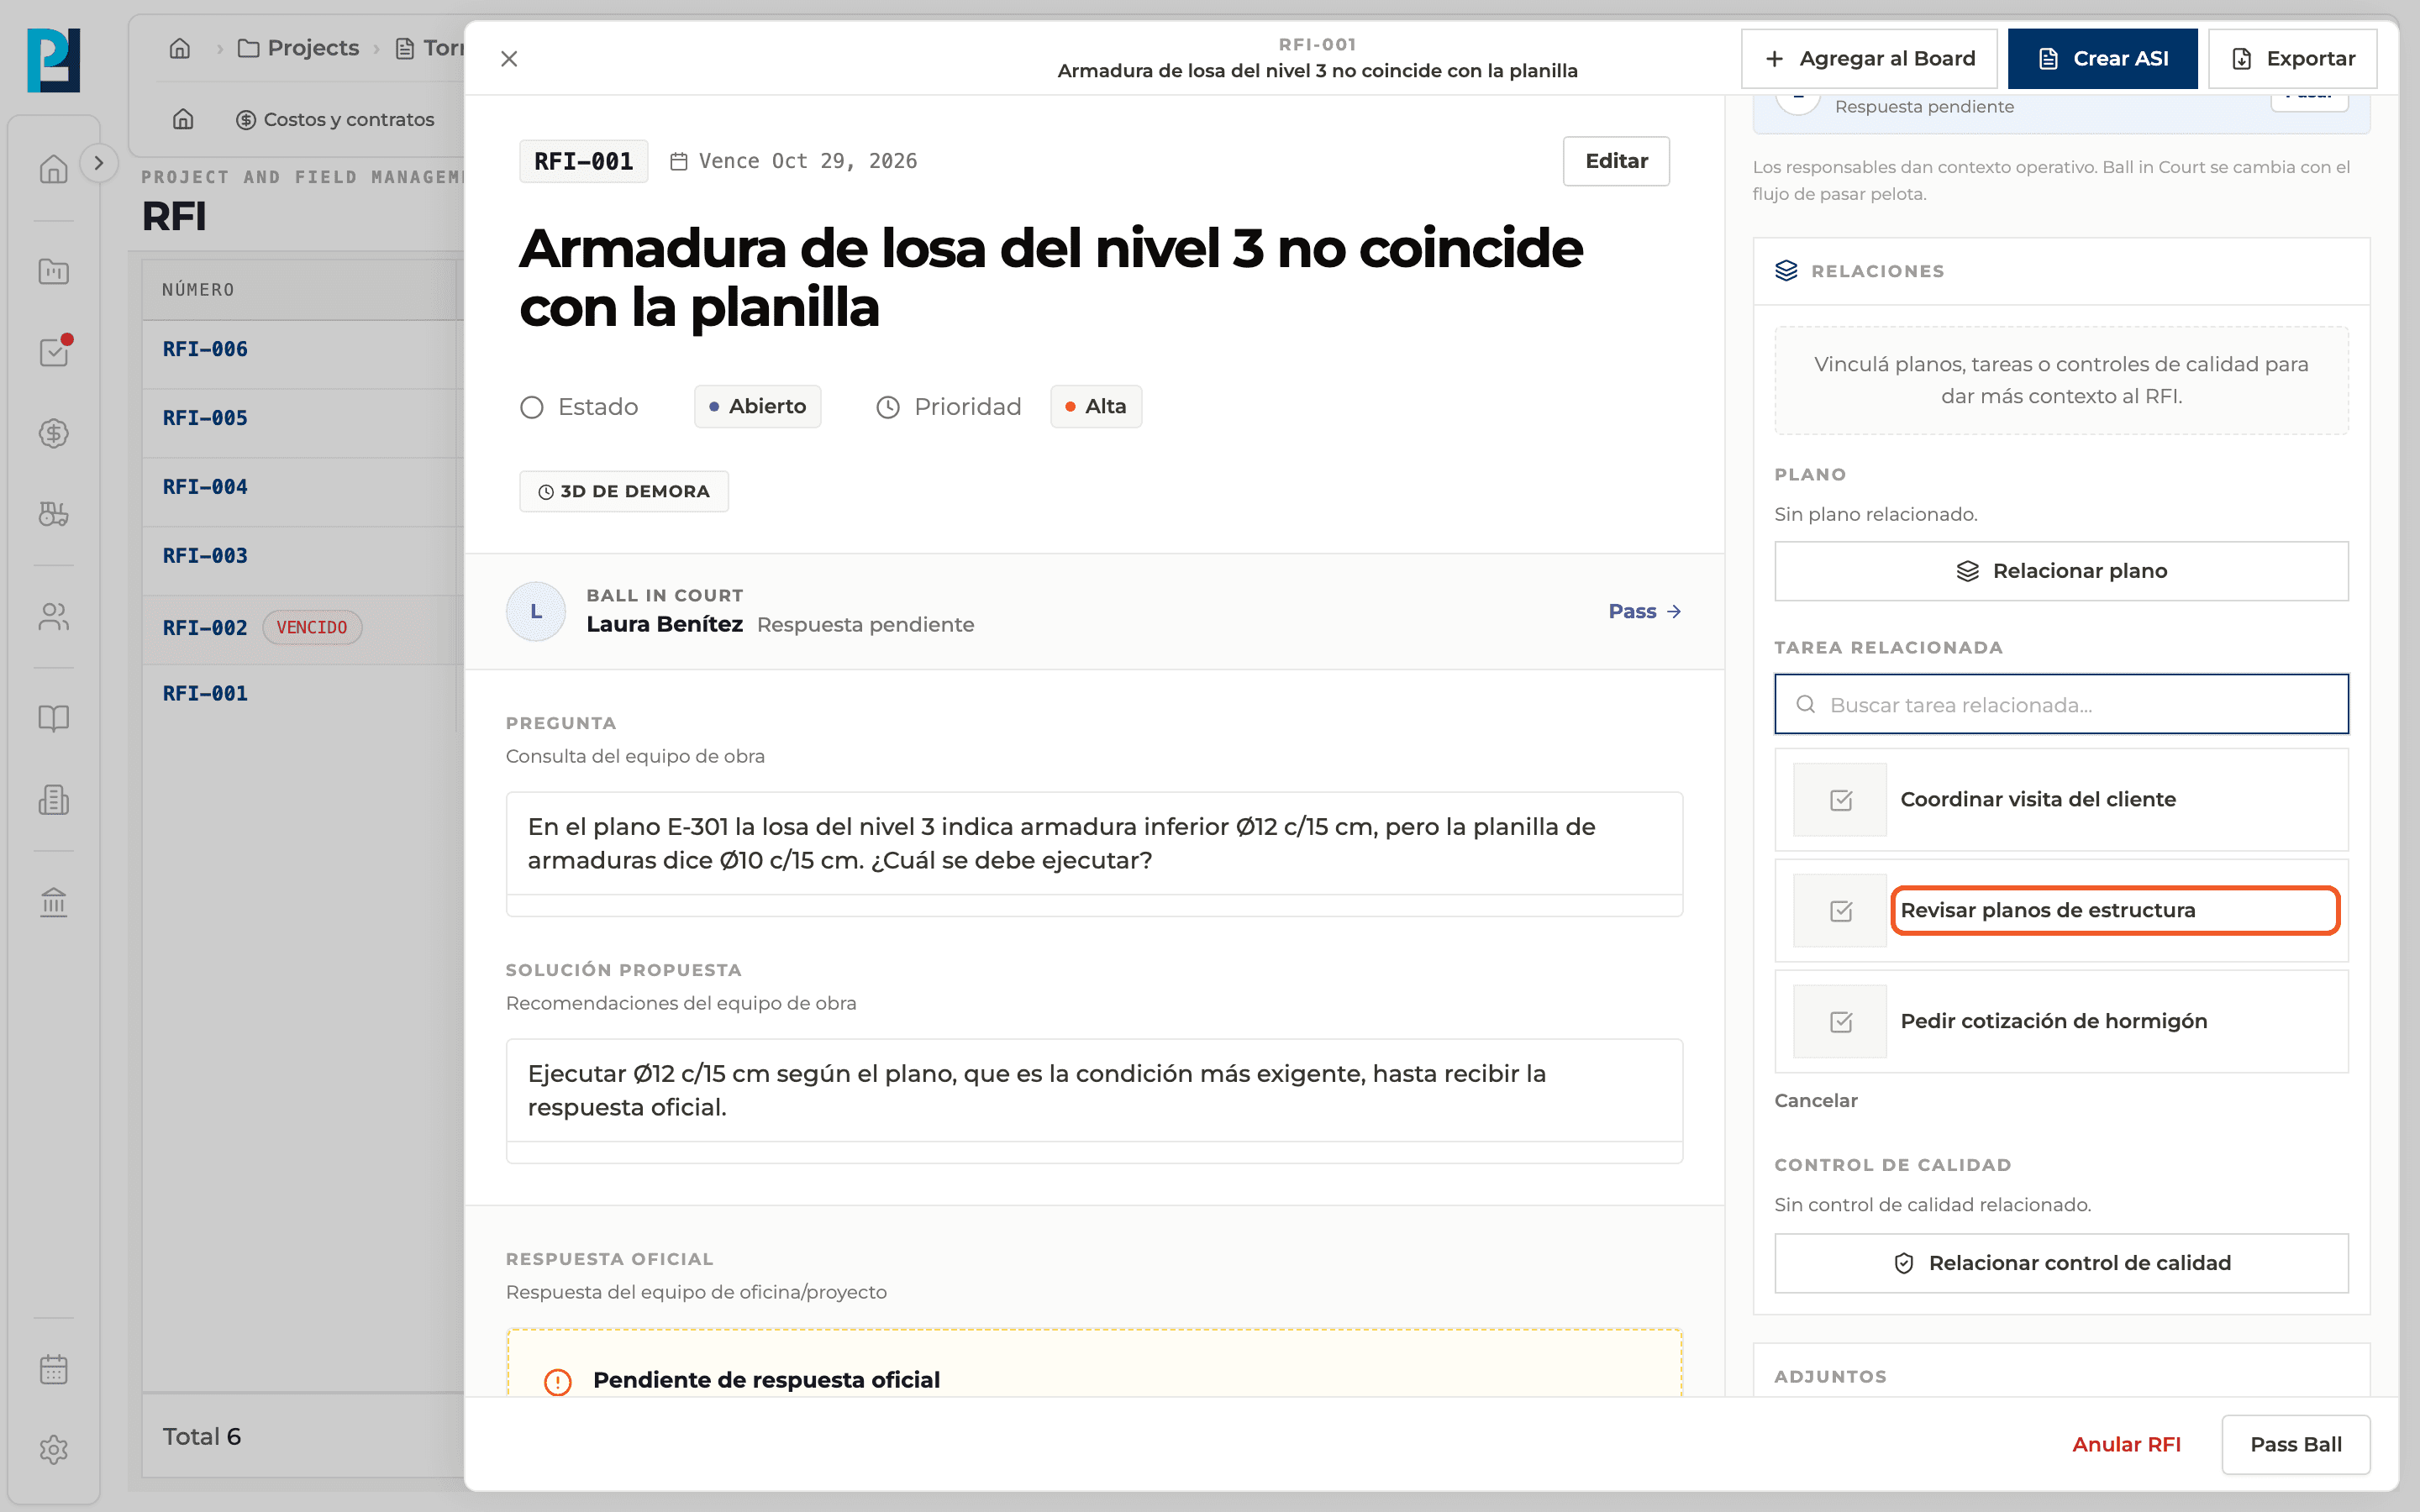Click the Pass Ball button

2296,1444
